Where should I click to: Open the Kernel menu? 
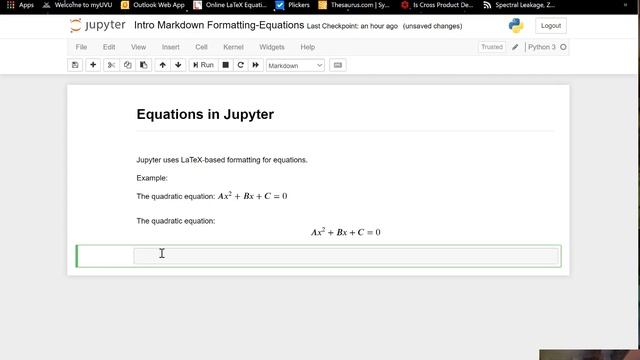[x=233, y=47]
